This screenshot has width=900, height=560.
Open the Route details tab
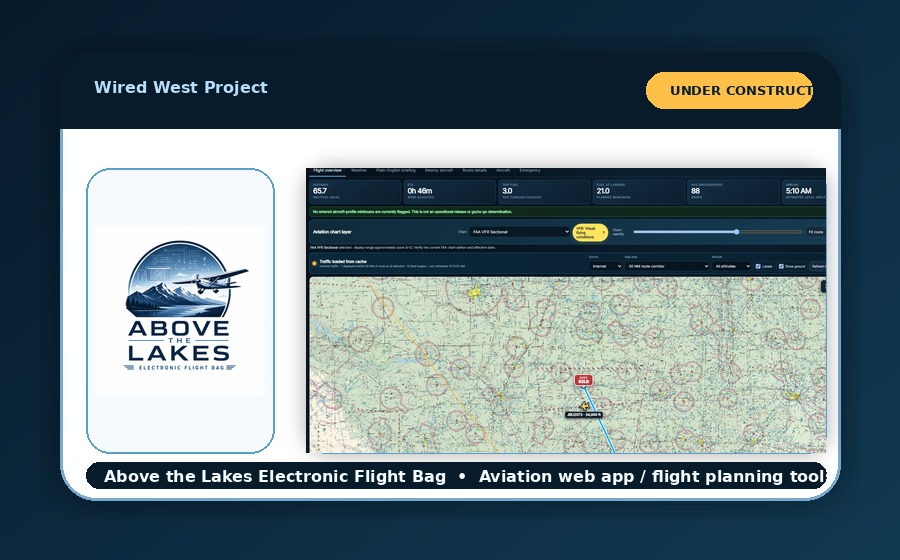click(475, 170)
